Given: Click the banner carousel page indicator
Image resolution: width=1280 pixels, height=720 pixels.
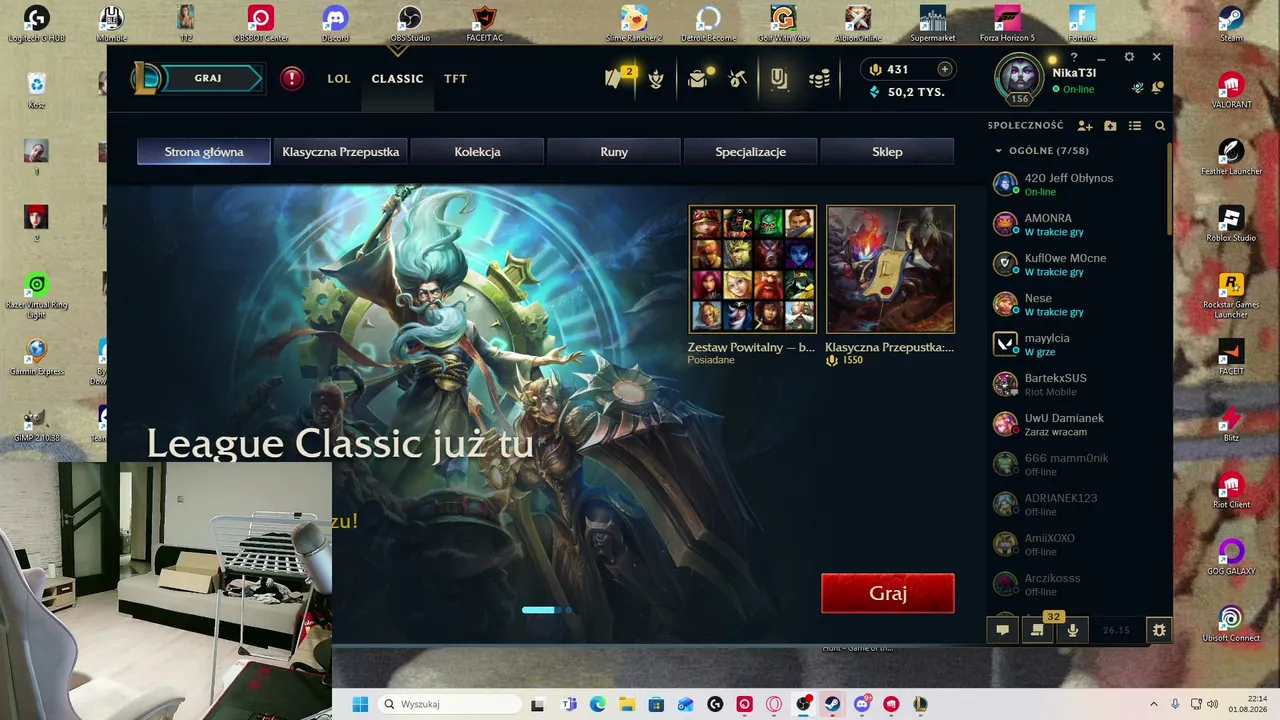Looking at the screenshot, I should [x=547, y=610].
